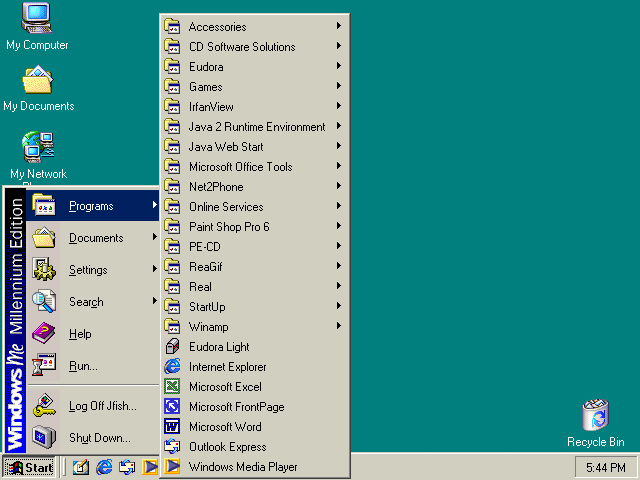The height and width of the screenshot is (480, 640).
Task: Expand the Settings submenu arrow
Action: [x=155, y=269]
